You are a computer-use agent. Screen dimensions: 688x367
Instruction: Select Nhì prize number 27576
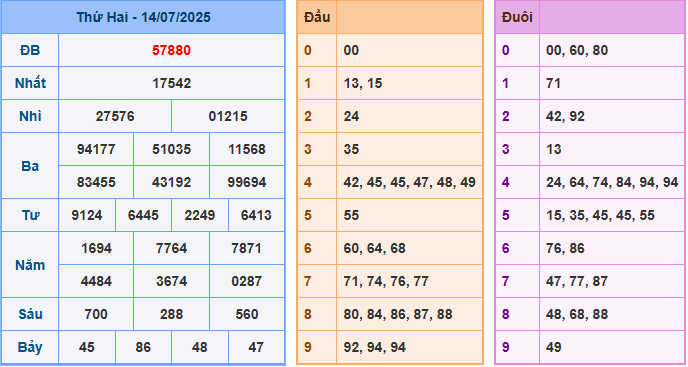(x=115, y=116)
